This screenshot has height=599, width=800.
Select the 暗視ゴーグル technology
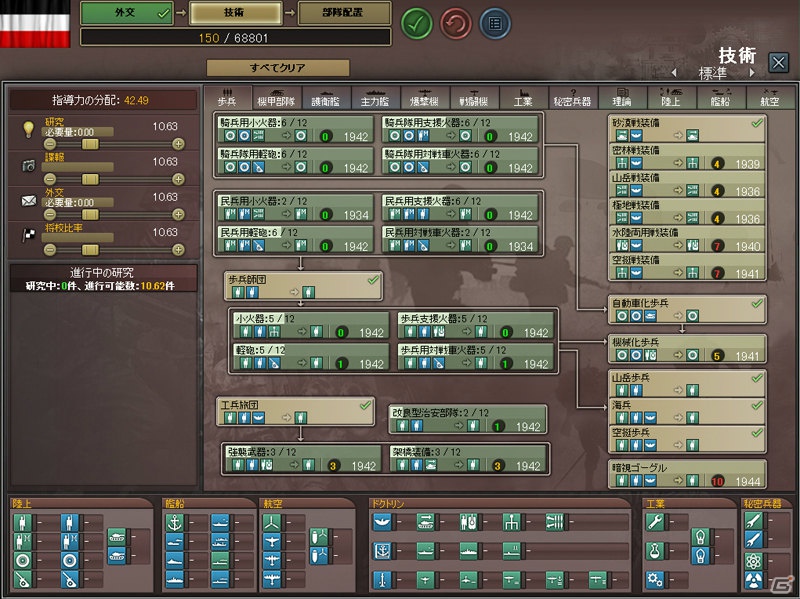pos(687,475)
